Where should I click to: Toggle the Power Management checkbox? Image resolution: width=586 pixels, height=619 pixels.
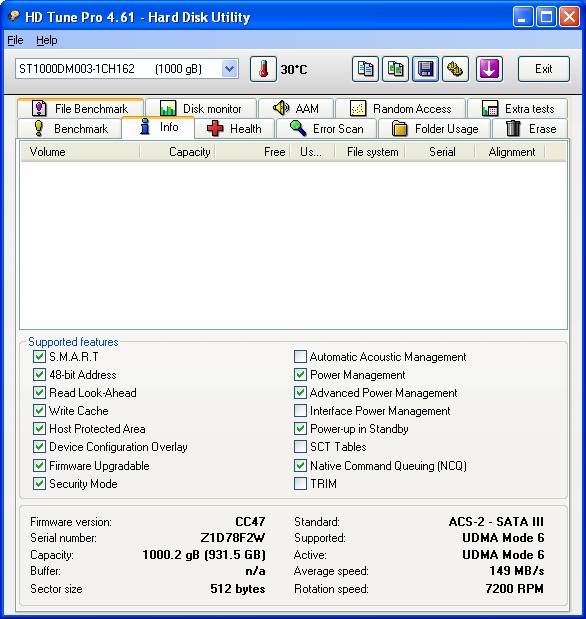tap(300, 374)
